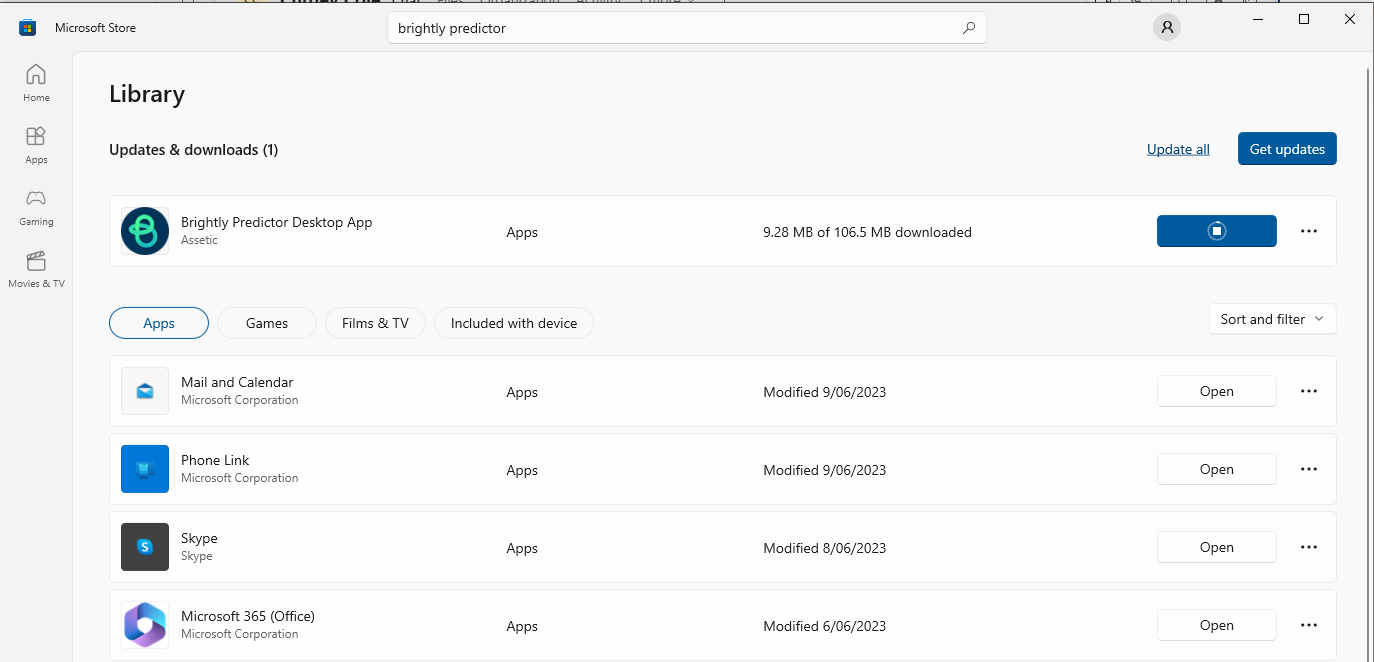The height and width of the screenshot is (662, 1374).
Task: Click the Microsoft 365 (Office) name text
Action: pos(248,616)
